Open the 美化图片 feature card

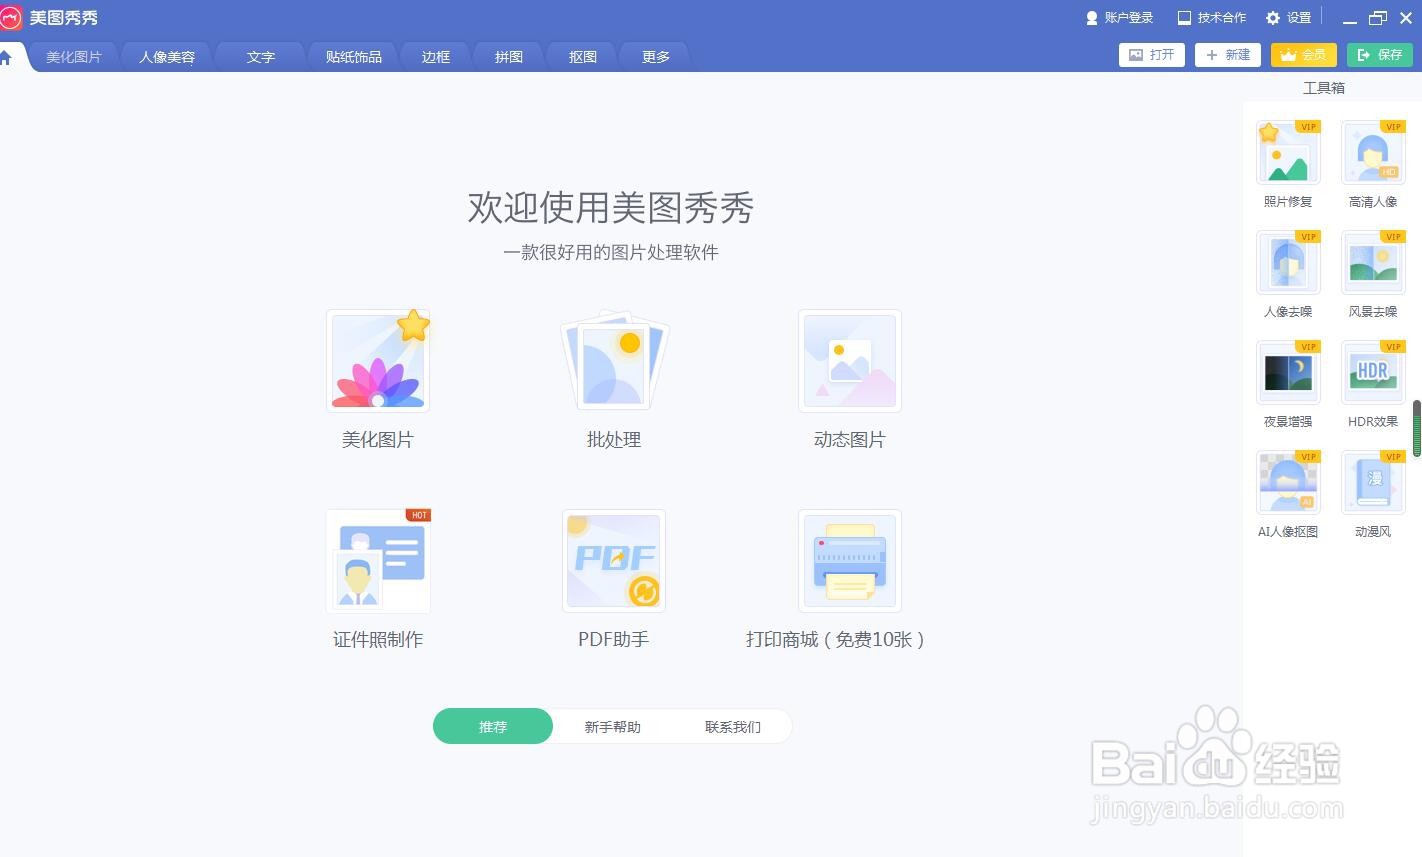pyautogui.click(x=378, y=380)
